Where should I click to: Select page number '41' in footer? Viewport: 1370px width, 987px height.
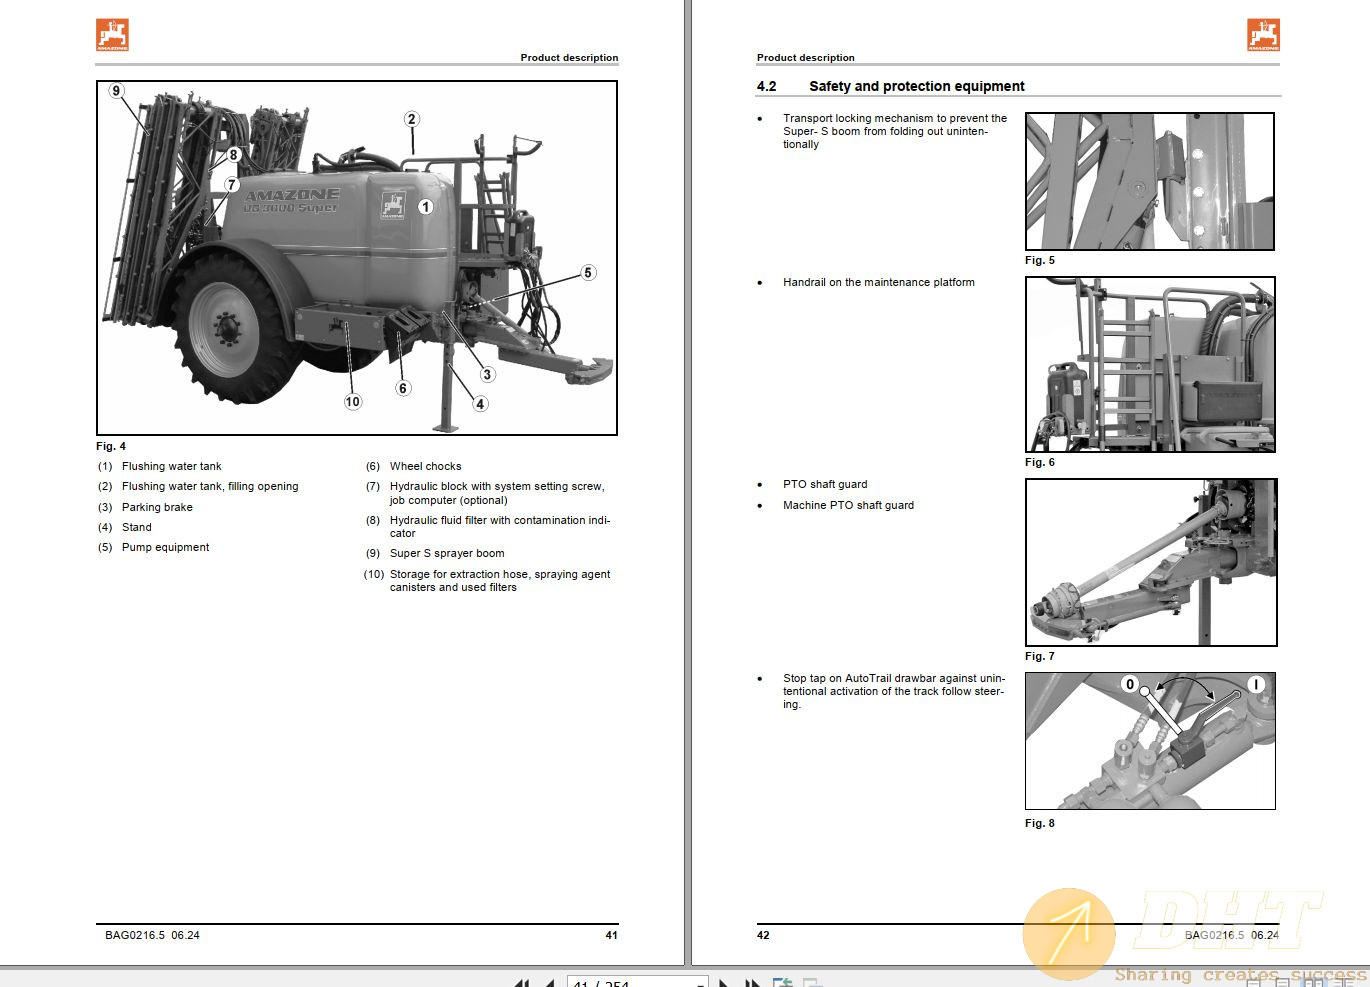tap(612, 935)
